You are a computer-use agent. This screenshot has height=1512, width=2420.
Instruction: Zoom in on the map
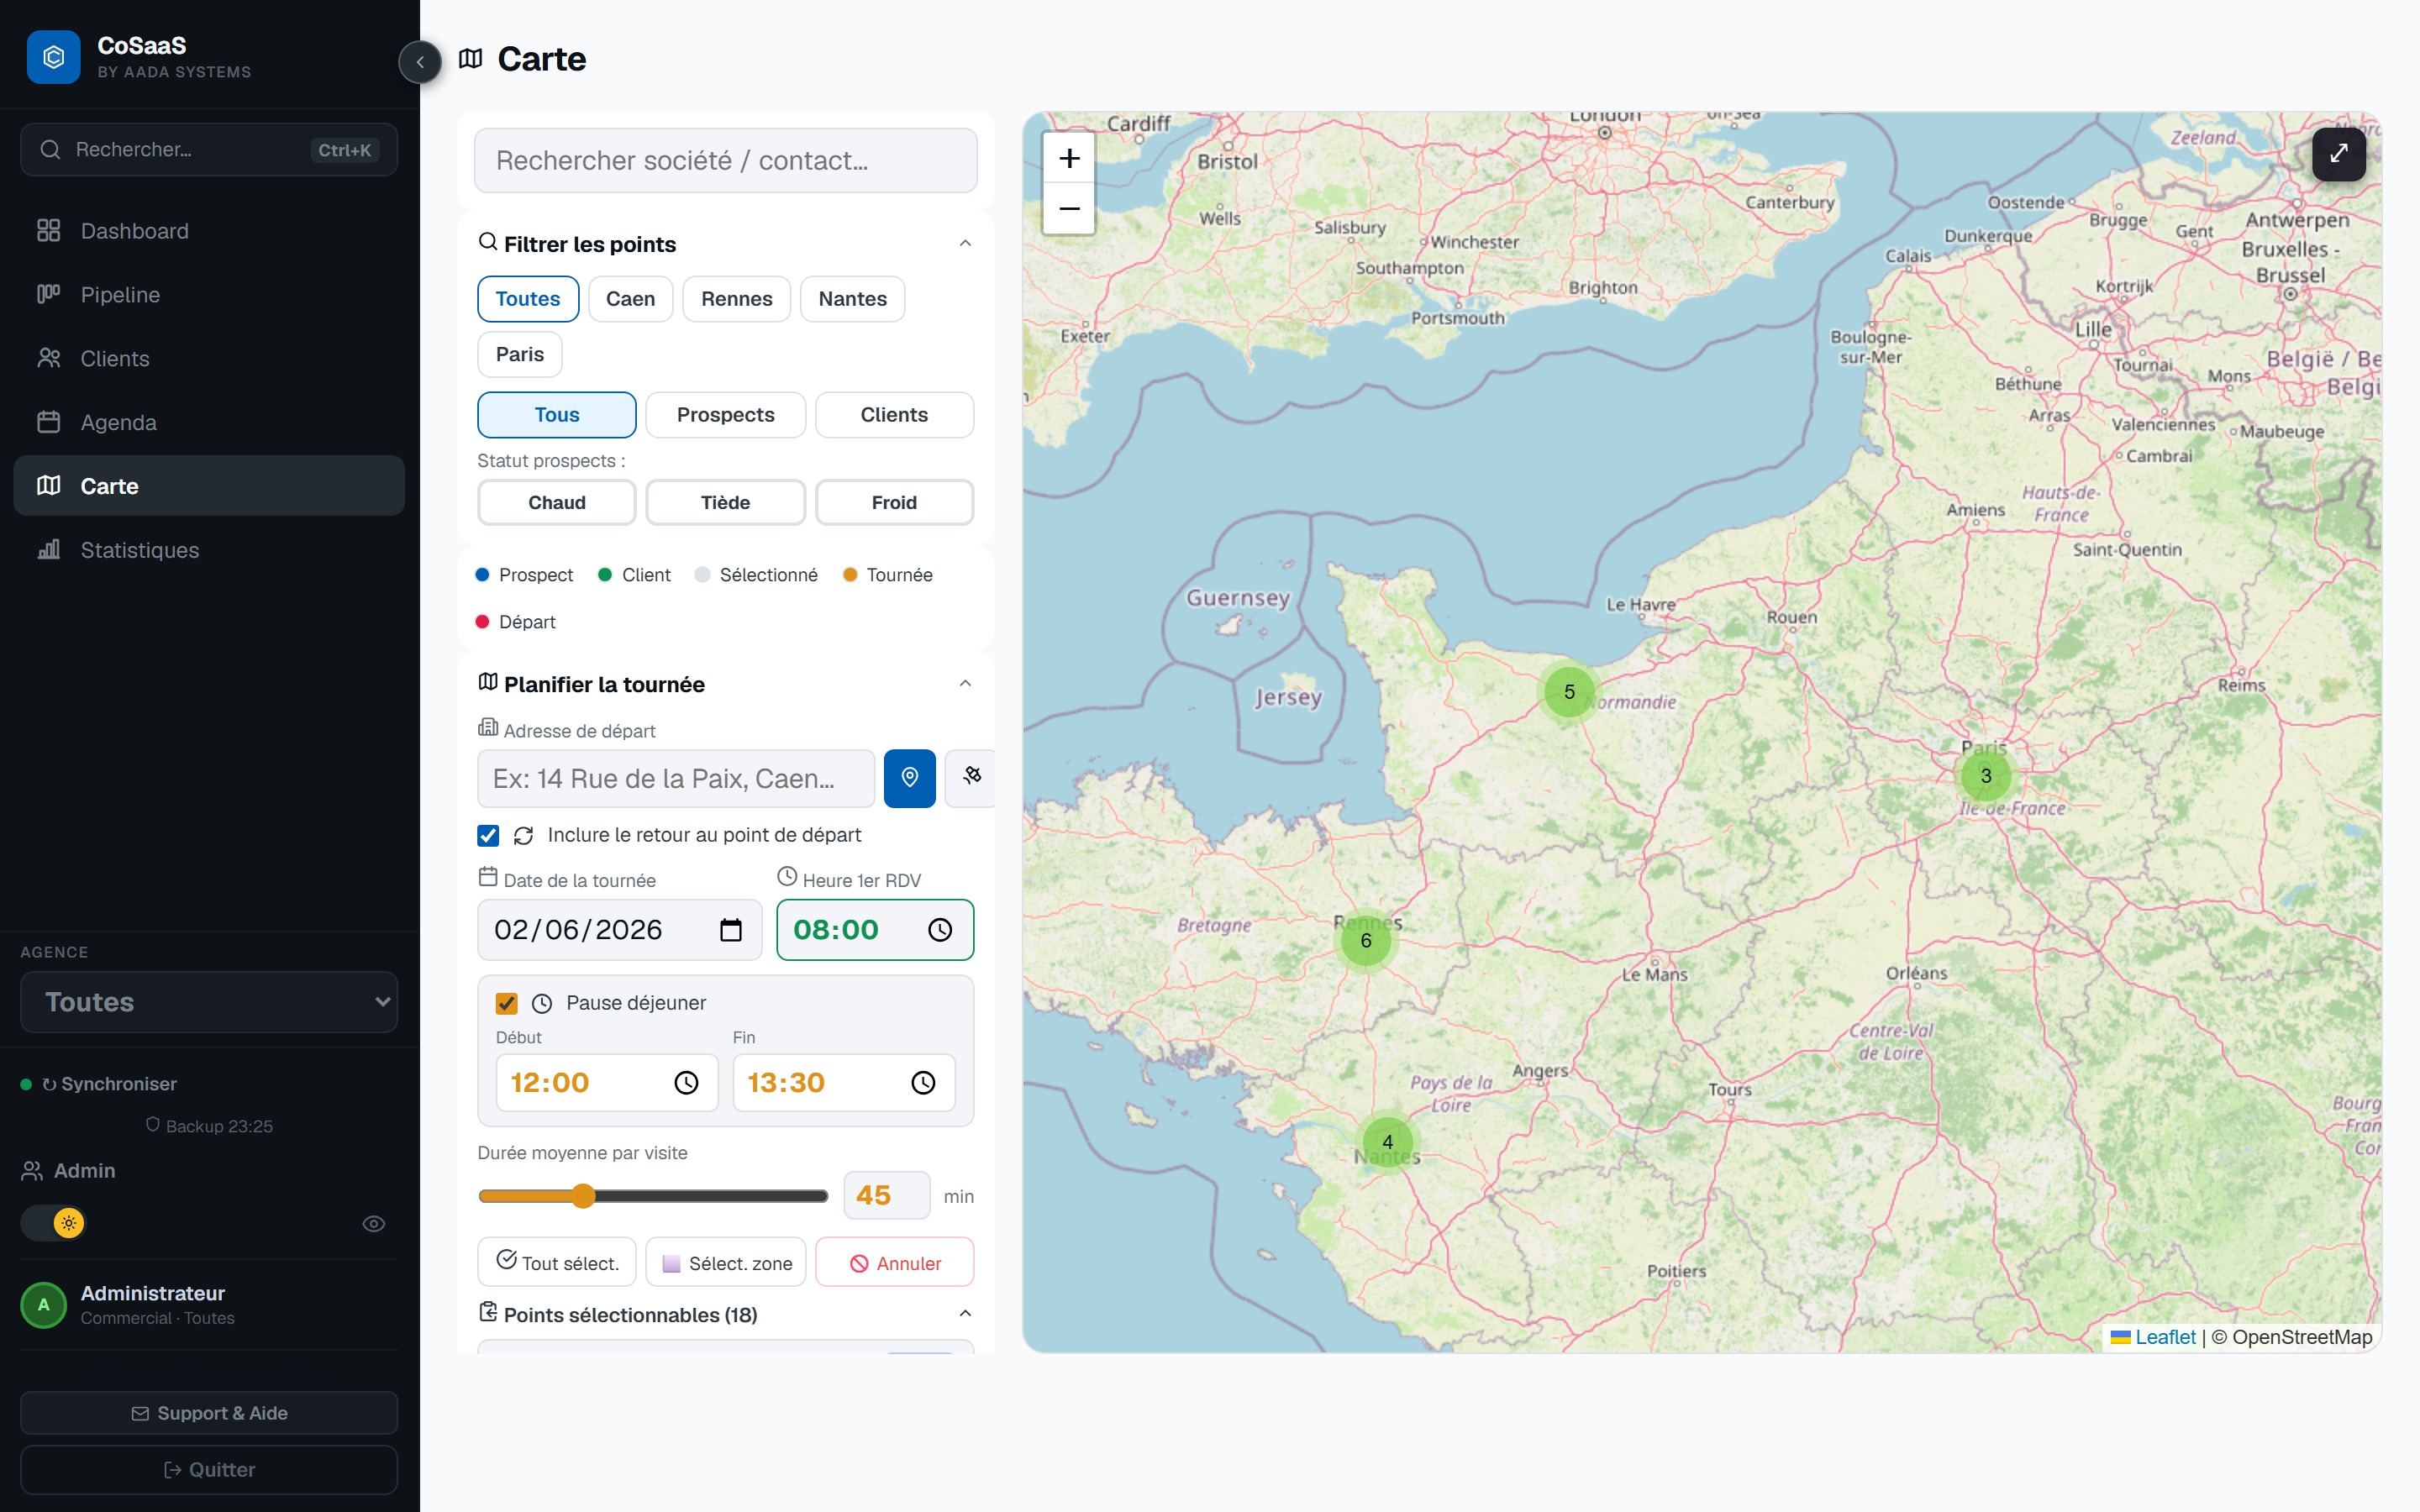1069,158
